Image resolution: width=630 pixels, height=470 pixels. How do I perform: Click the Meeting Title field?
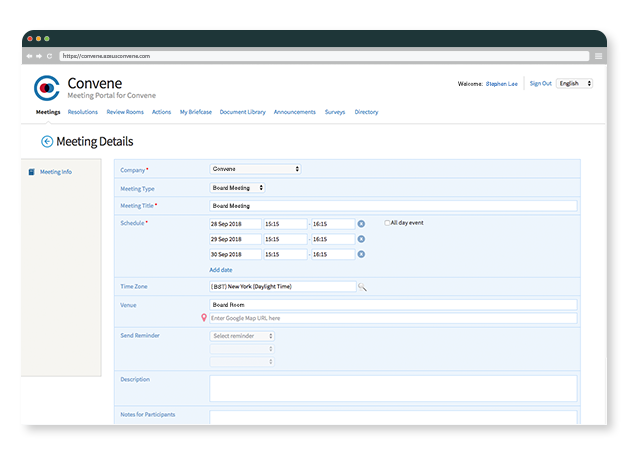393,206
